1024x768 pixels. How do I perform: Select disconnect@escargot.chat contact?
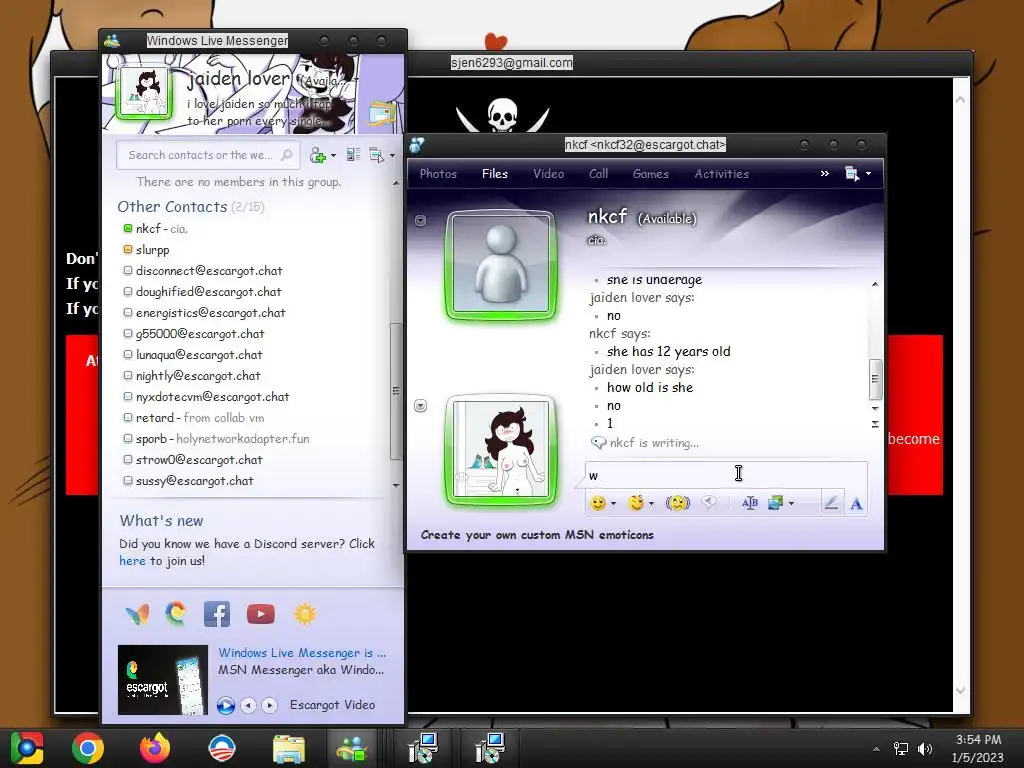(203, 270)
